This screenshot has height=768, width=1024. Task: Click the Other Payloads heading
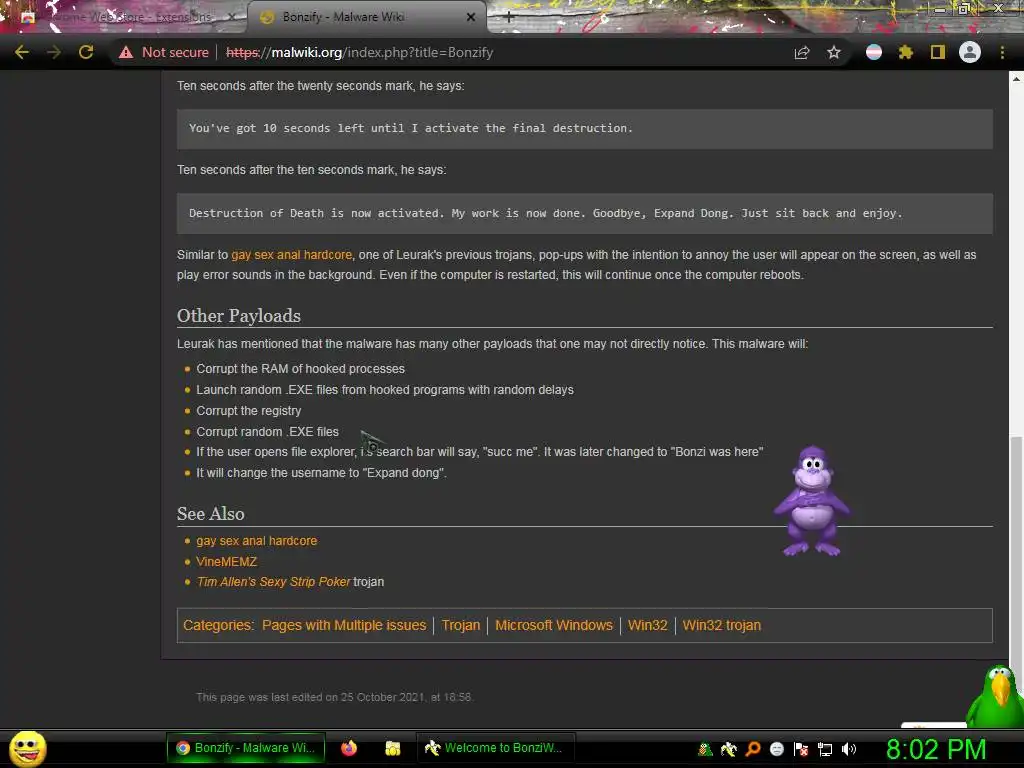pos(239,315)
